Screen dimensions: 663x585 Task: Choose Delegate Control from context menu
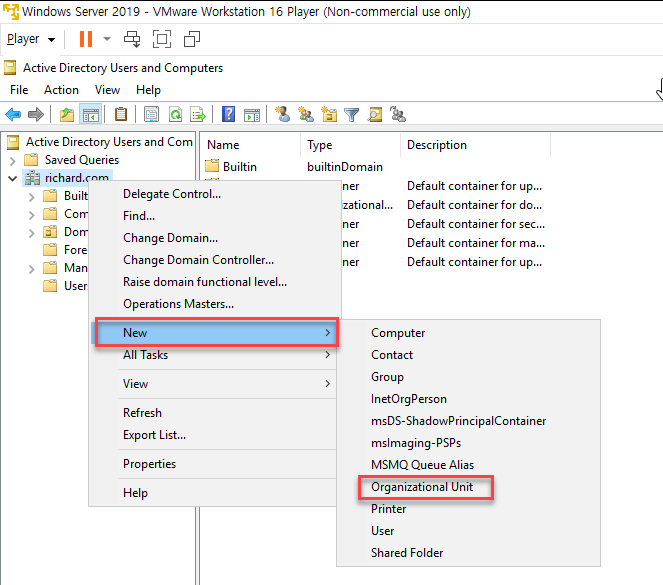(215, 194)
